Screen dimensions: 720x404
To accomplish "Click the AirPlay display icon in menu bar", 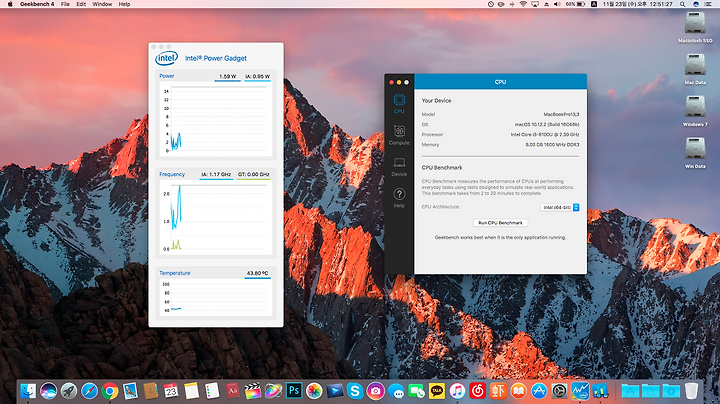I will coord(535,4).
